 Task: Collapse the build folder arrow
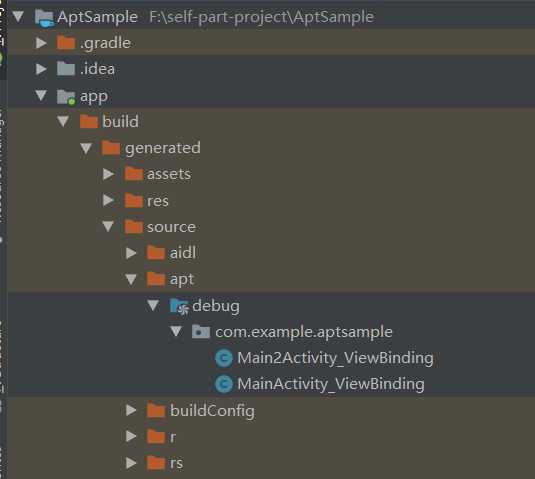click(63, 121)
